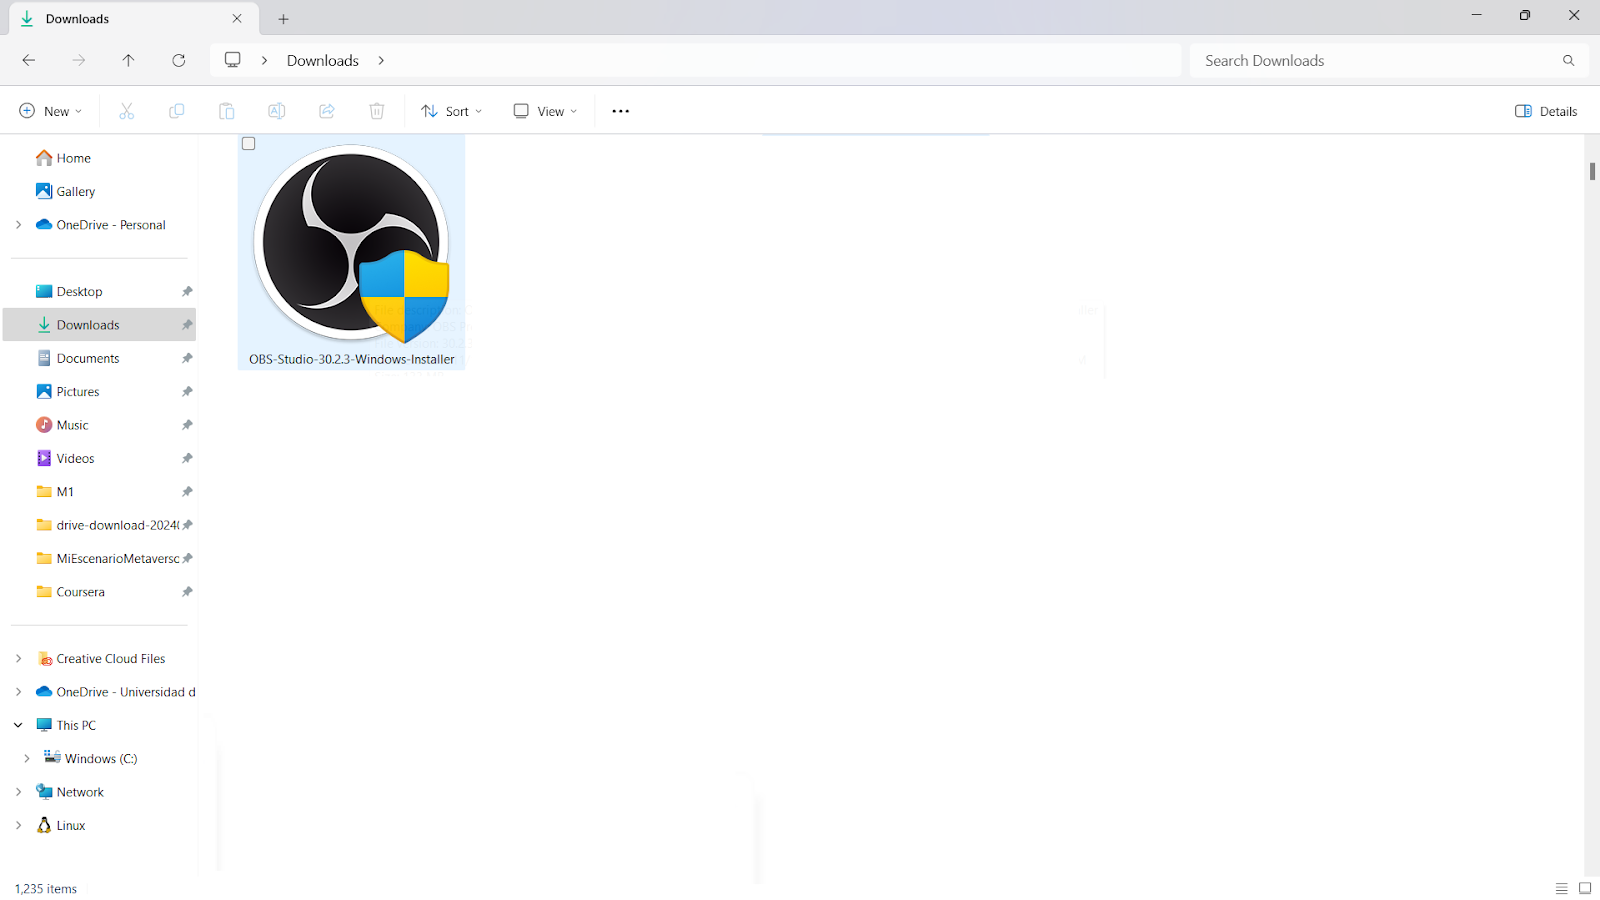Switch to large thumbnails view icon
Screen dimensions: 1600x900
pos(1585,888)
